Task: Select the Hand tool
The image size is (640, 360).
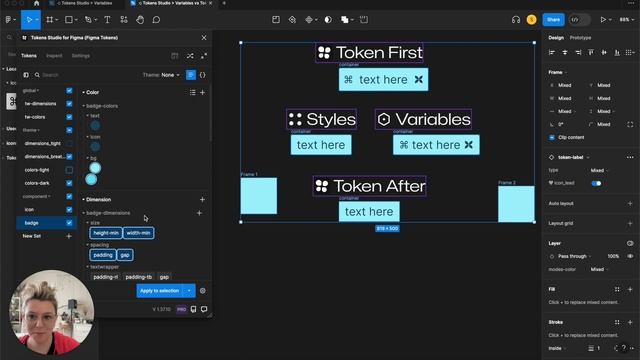Action: (140, 20)
